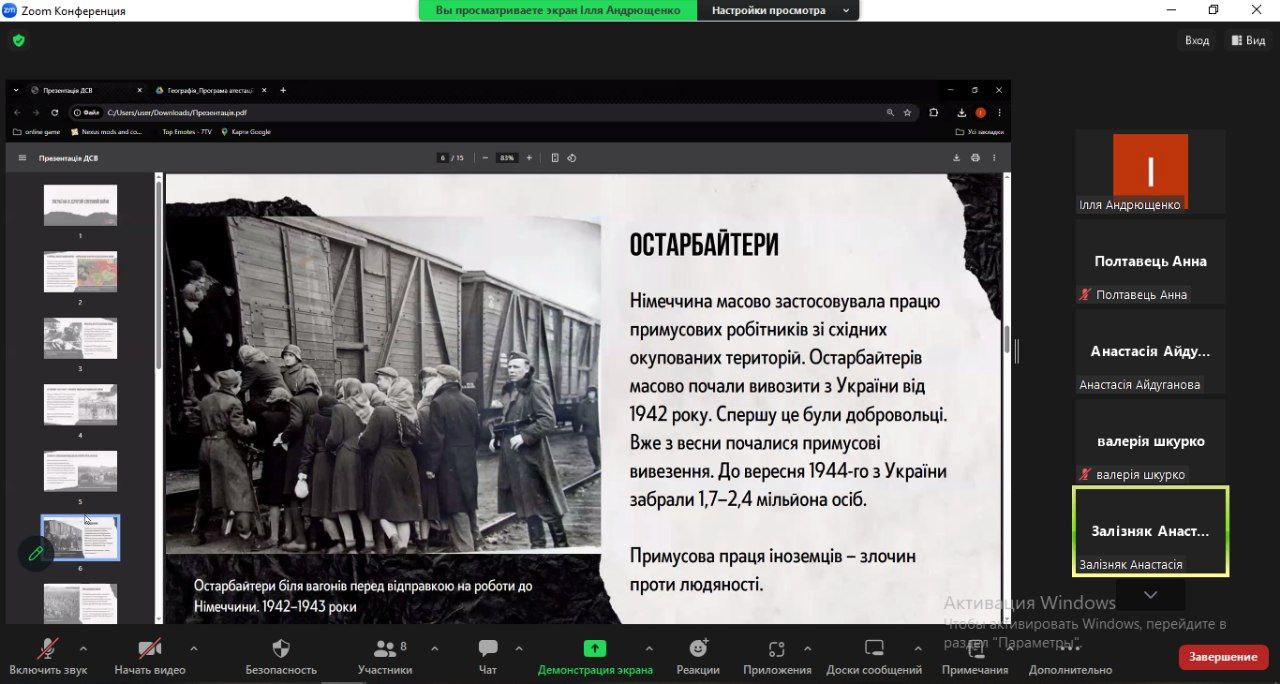
Task: Open the PDF document sidebar menu
Action: pos(20,157)
